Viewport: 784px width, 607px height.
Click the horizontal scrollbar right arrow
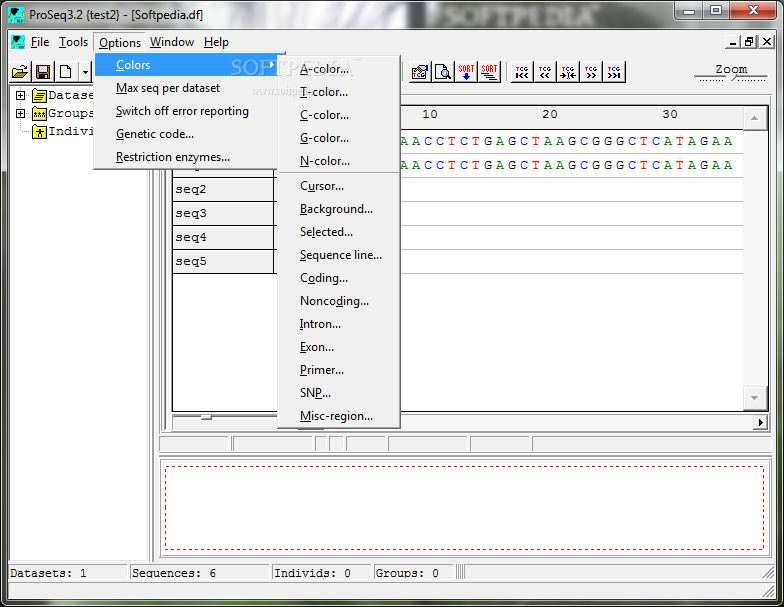click(760, 422)
